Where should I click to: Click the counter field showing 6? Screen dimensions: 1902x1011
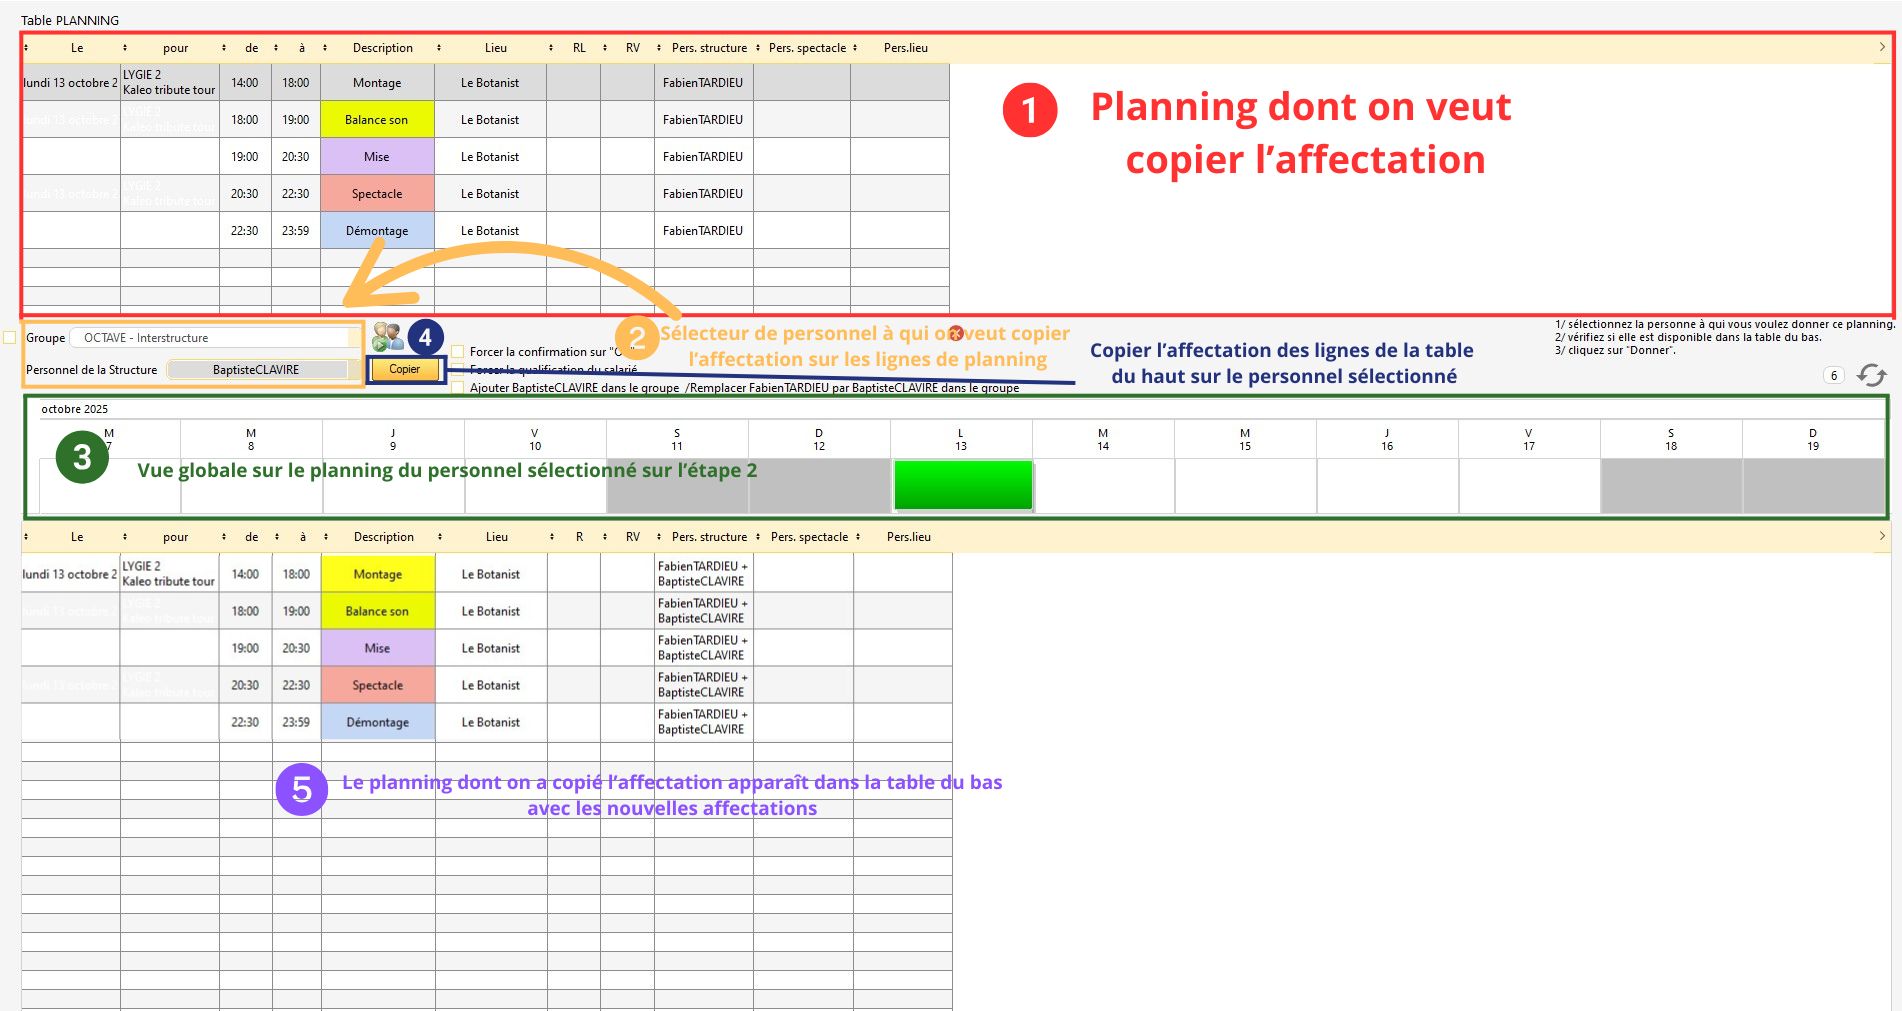tap(1833, 376)
